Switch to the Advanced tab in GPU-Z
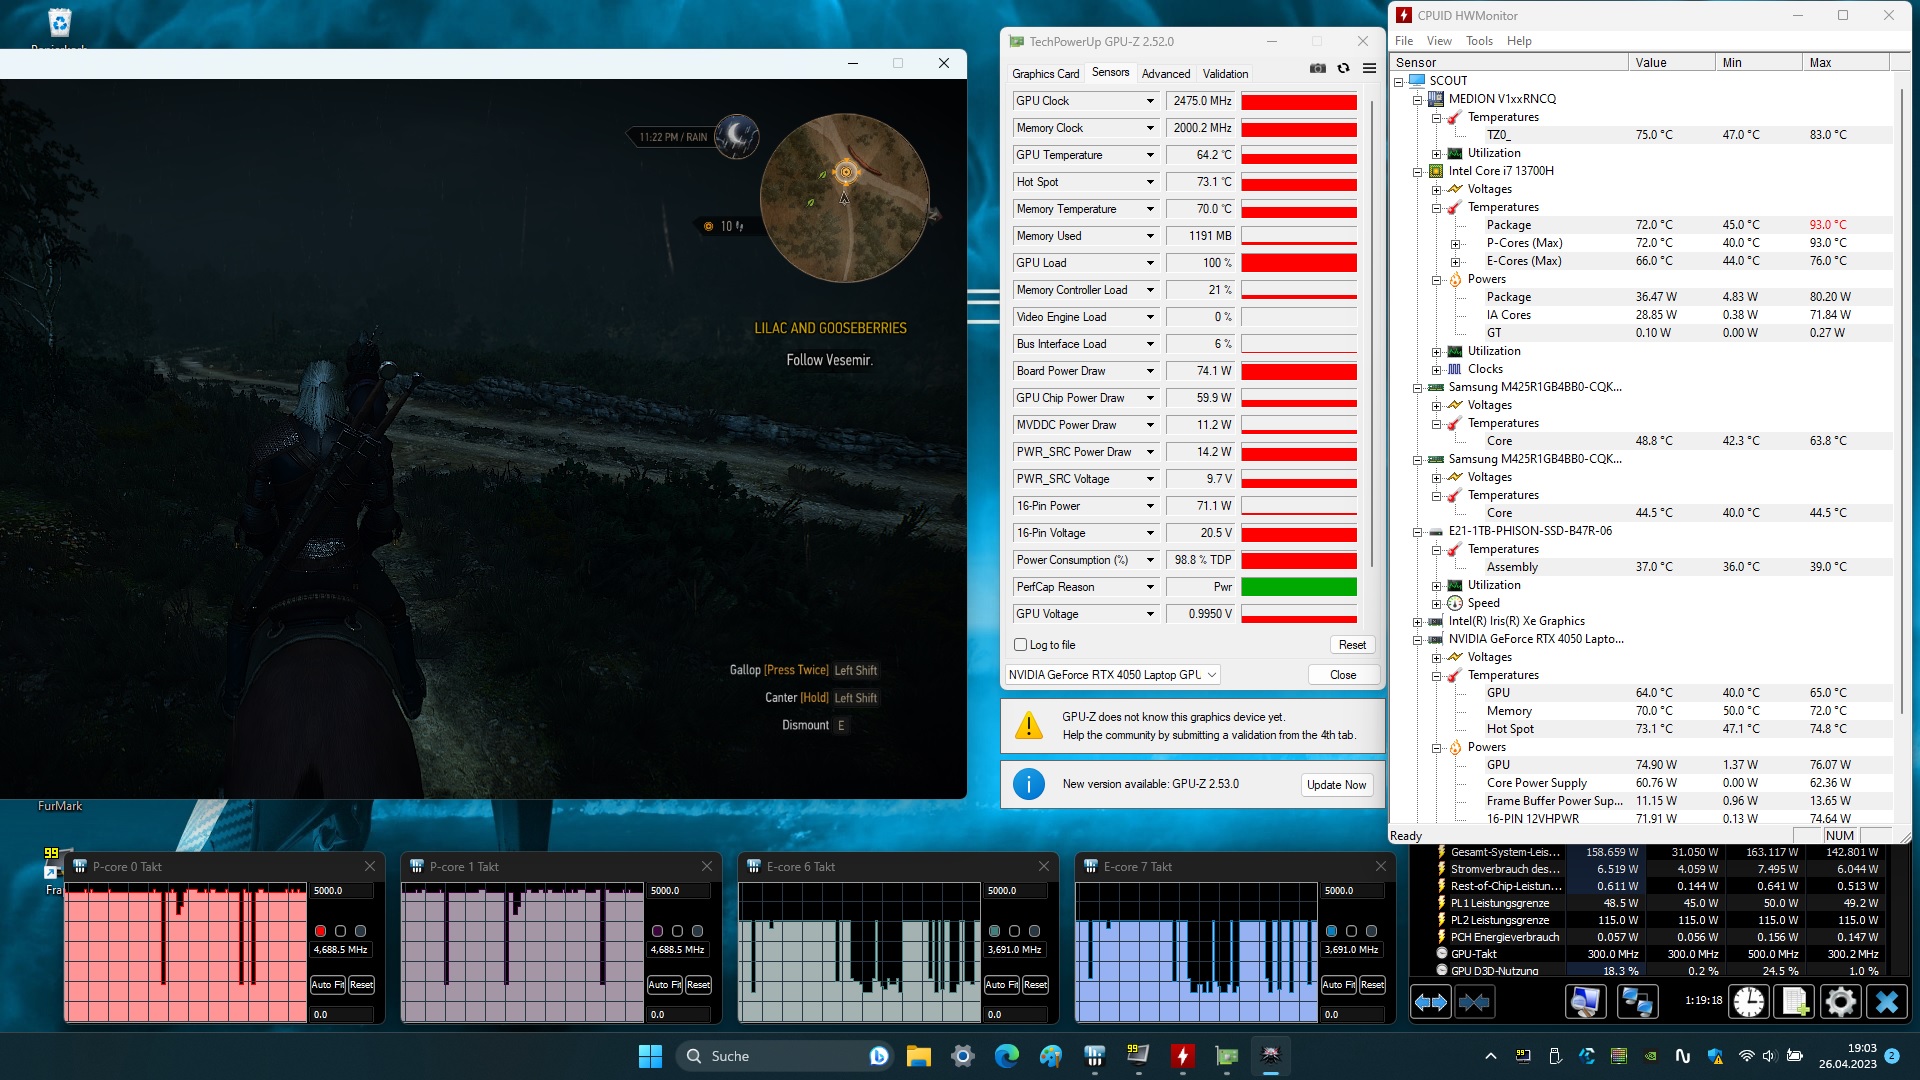This screenshot has width=1920, height=1080. pos(1166,74)
